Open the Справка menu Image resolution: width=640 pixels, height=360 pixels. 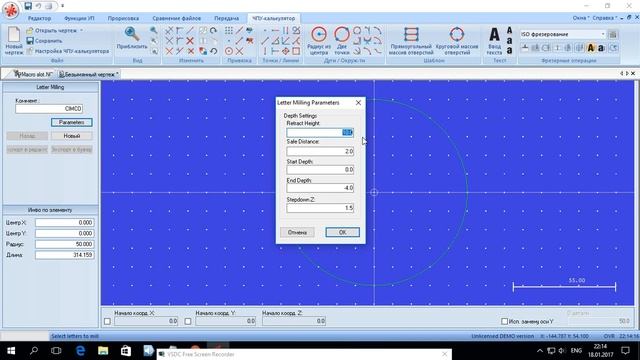coord(604,18)
